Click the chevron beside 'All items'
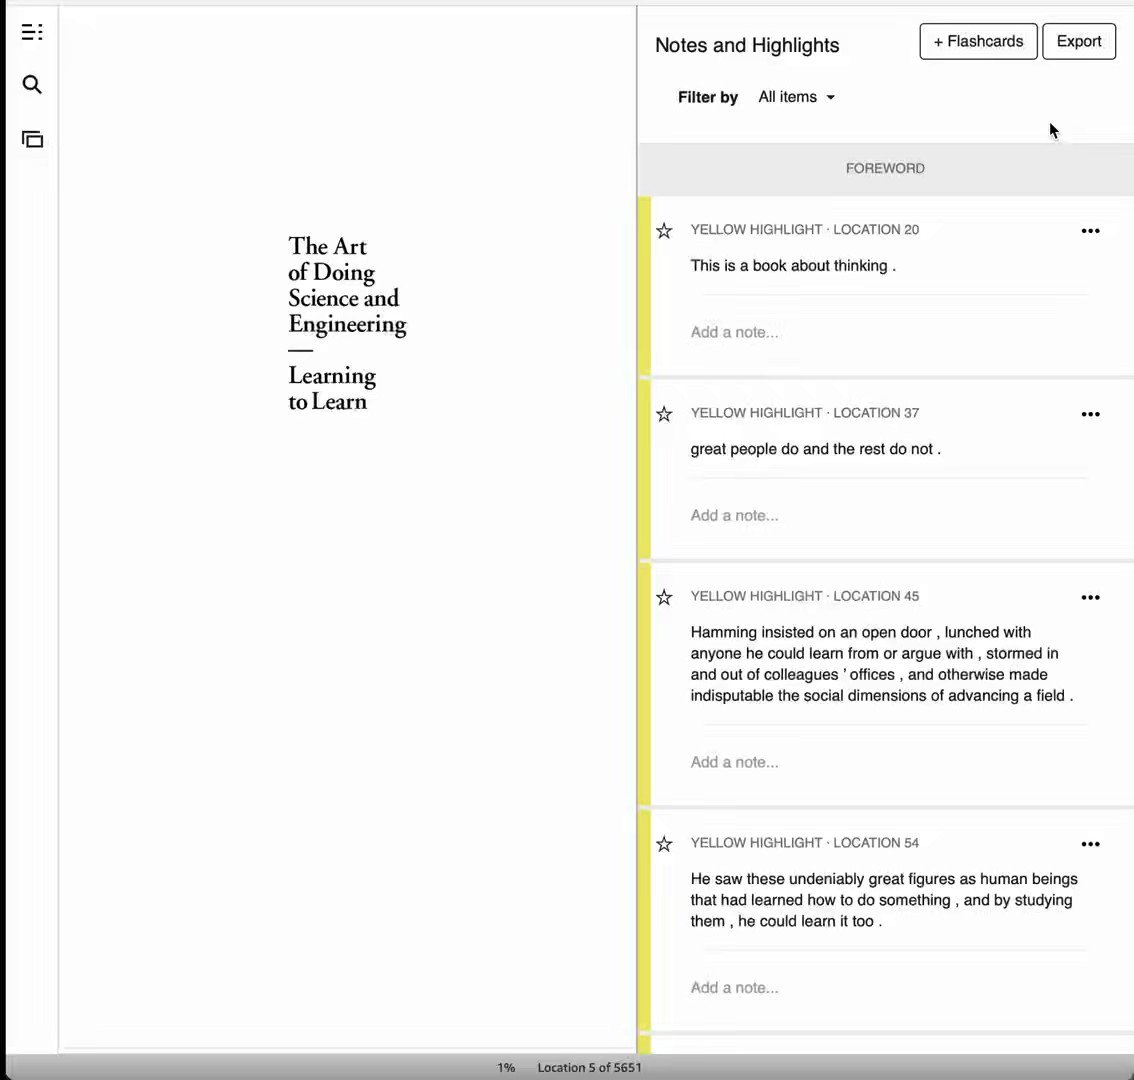1134x1080 pixels. coord(830,96)
